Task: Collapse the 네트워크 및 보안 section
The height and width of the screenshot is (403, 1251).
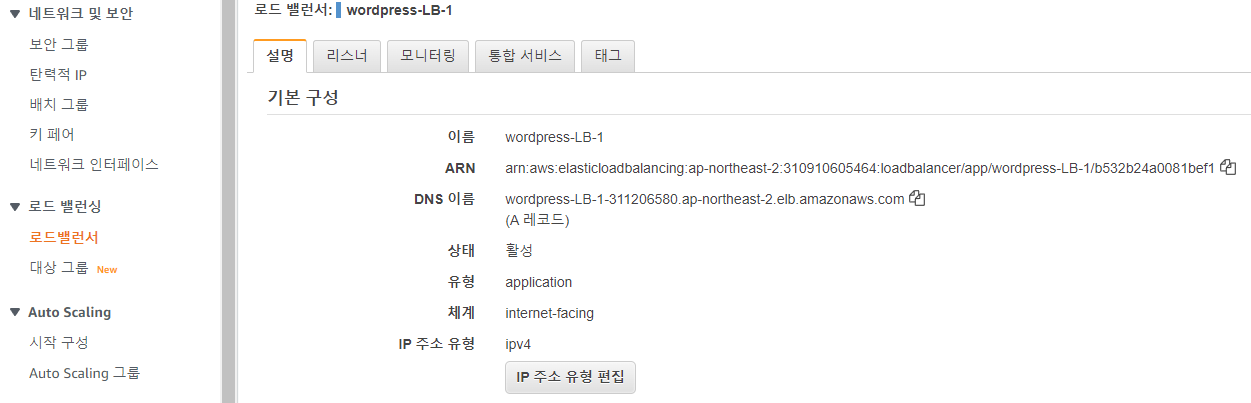Action: [15, 13]
